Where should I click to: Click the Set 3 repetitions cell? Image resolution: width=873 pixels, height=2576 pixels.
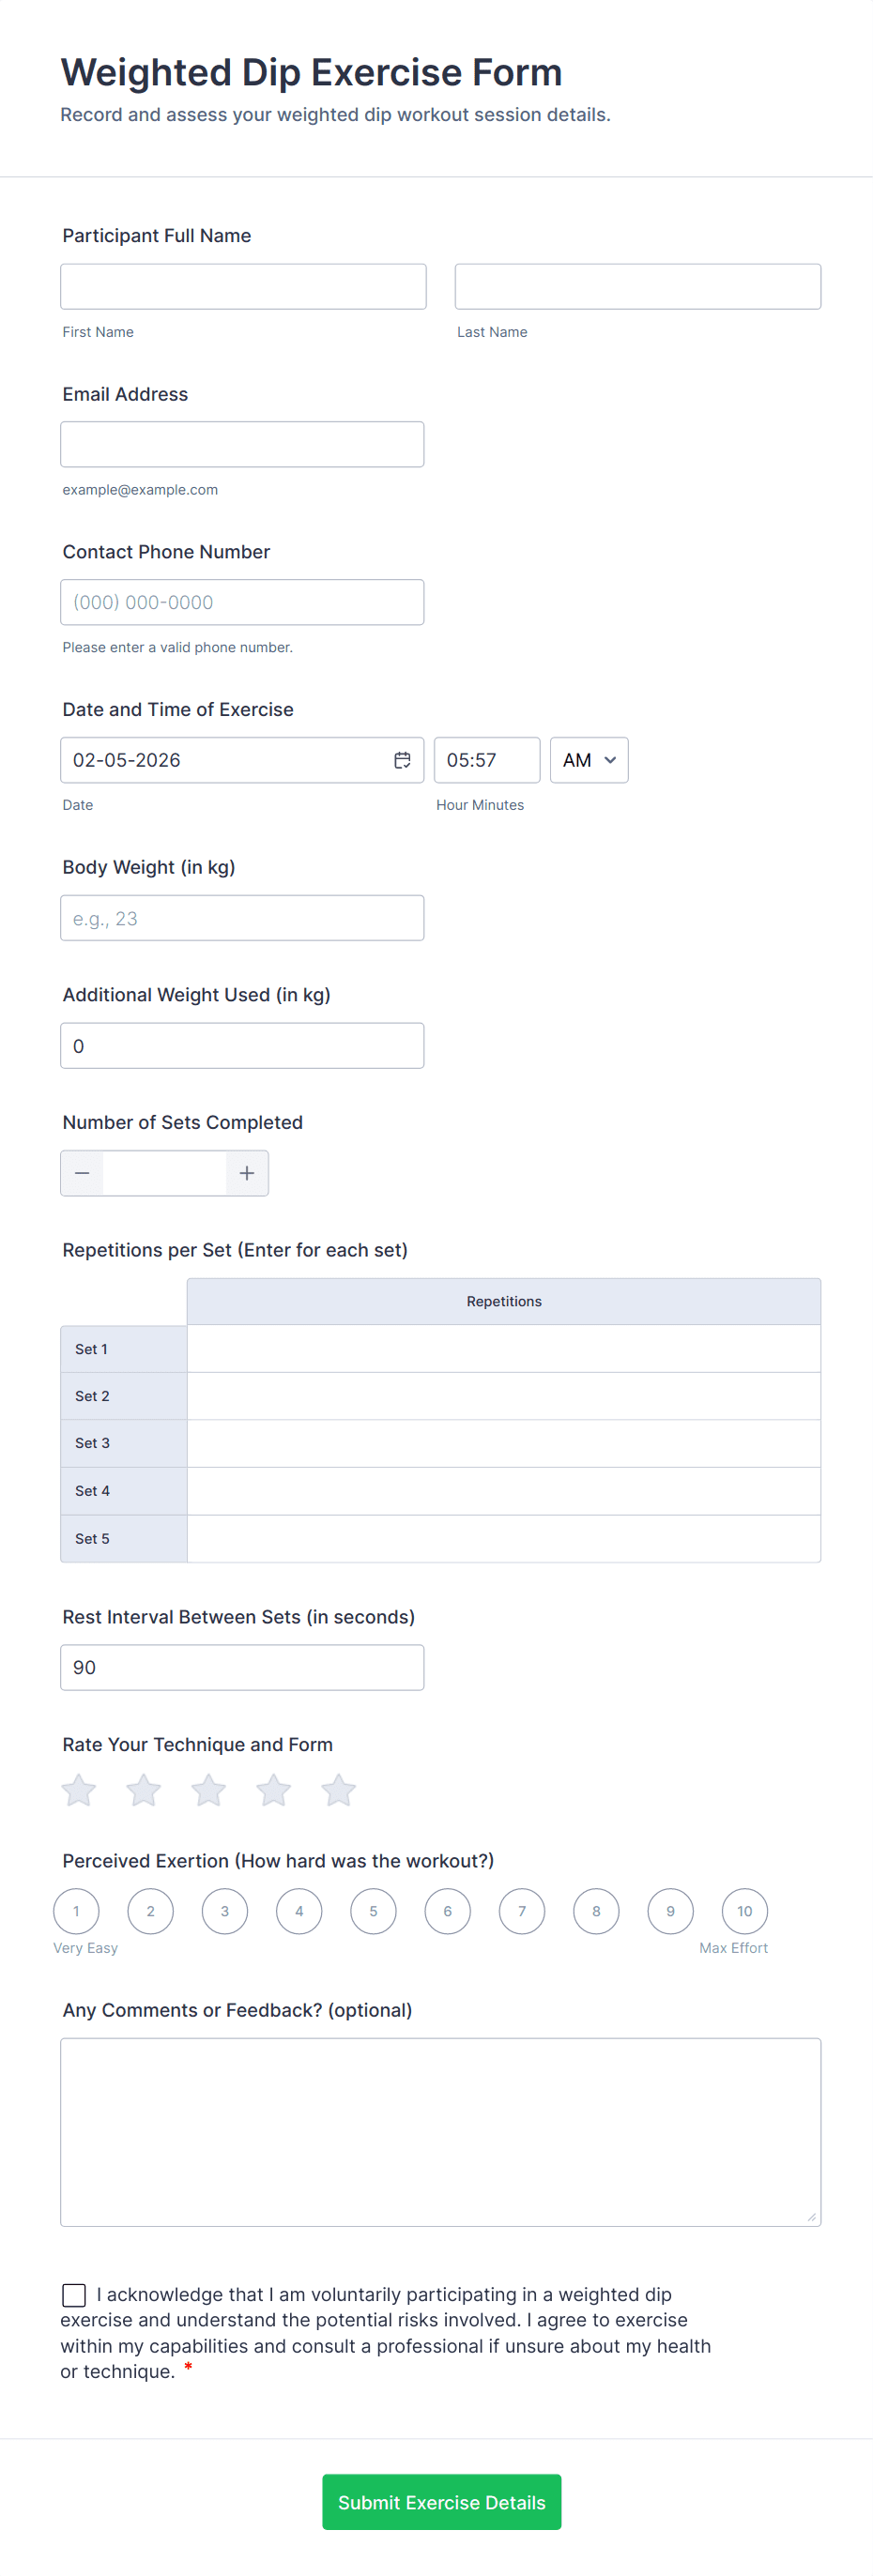click(503, 1443)
